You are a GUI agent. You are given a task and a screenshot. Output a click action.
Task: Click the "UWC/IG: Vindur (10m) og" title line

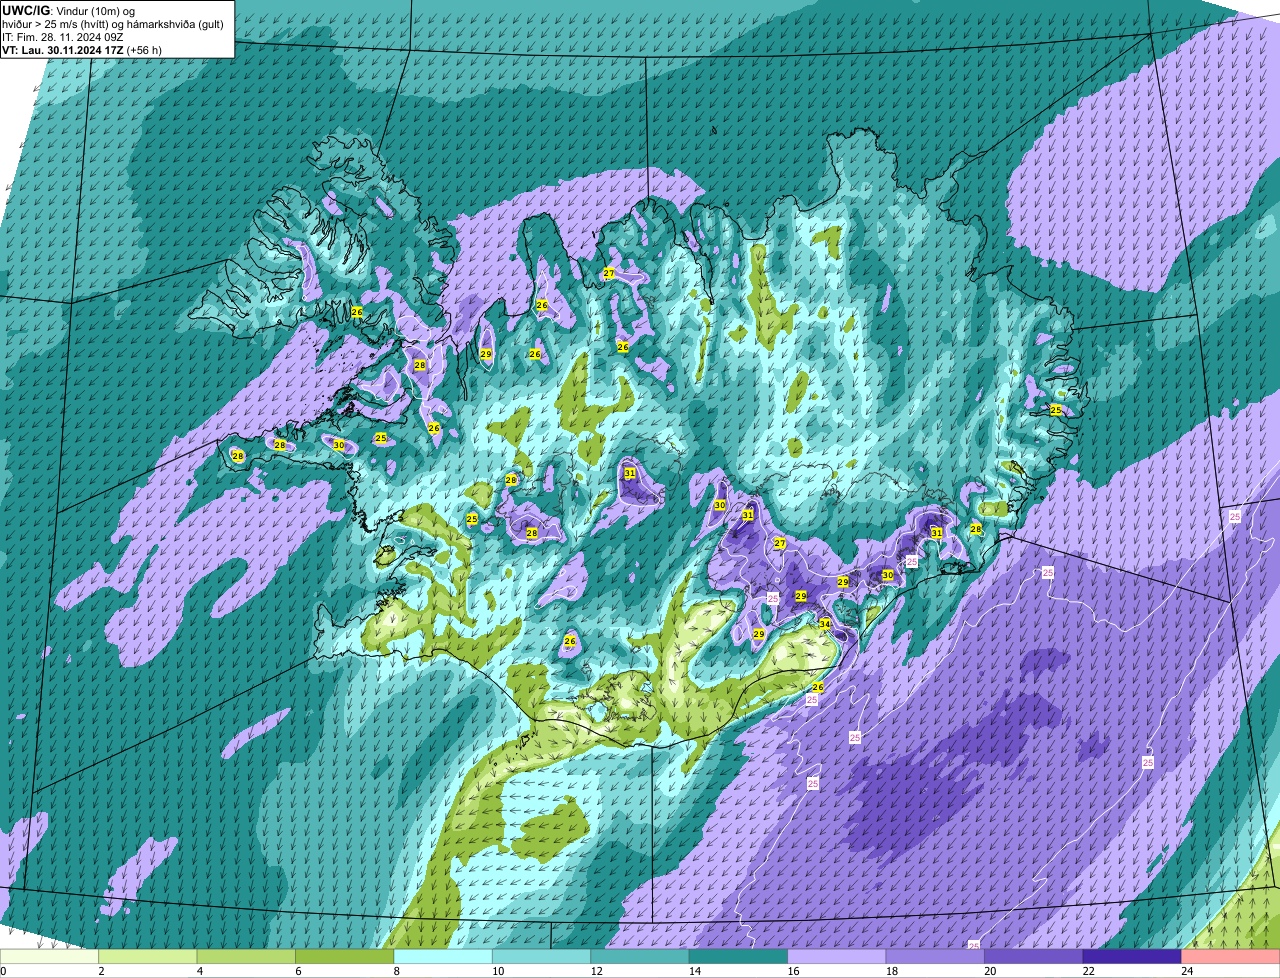69,11
